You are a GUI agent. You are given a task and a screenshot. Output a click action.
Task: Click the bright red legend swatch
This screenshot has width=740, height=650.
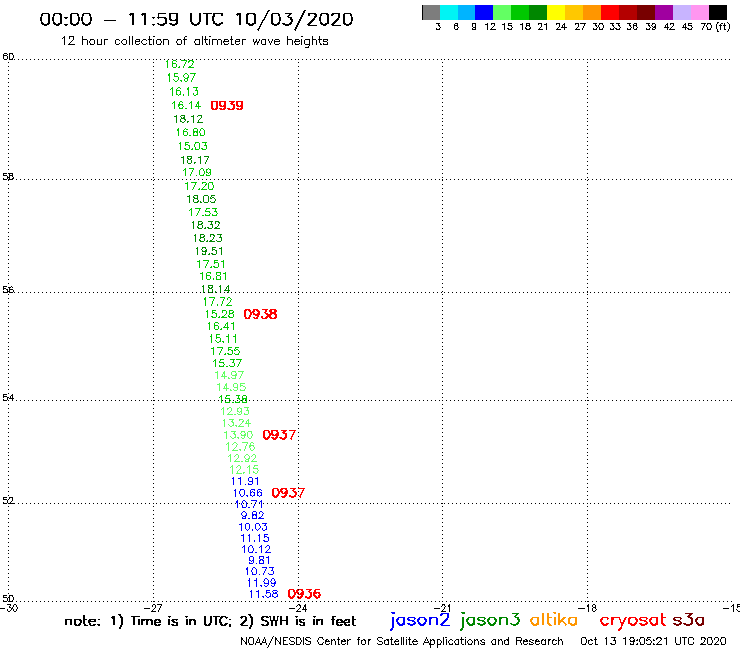click(610, 12)
